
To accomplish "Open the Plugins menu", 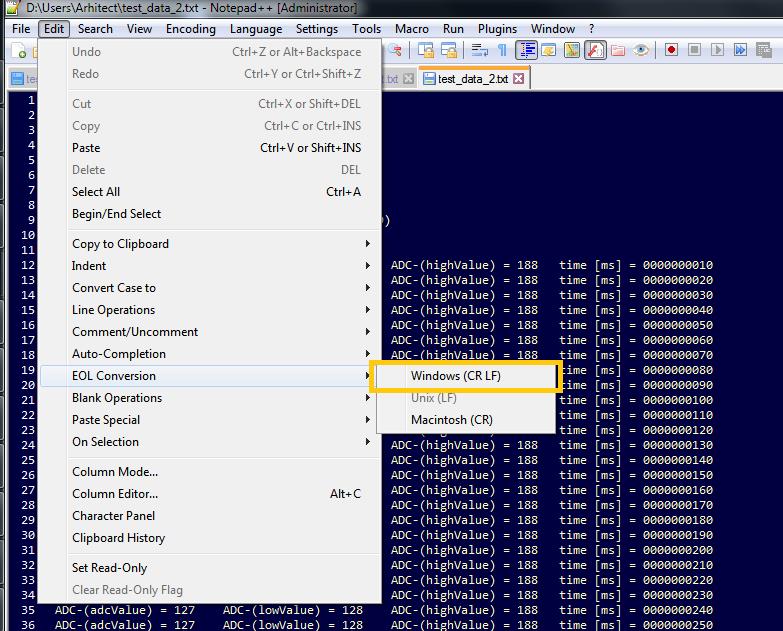I will 497,29.
